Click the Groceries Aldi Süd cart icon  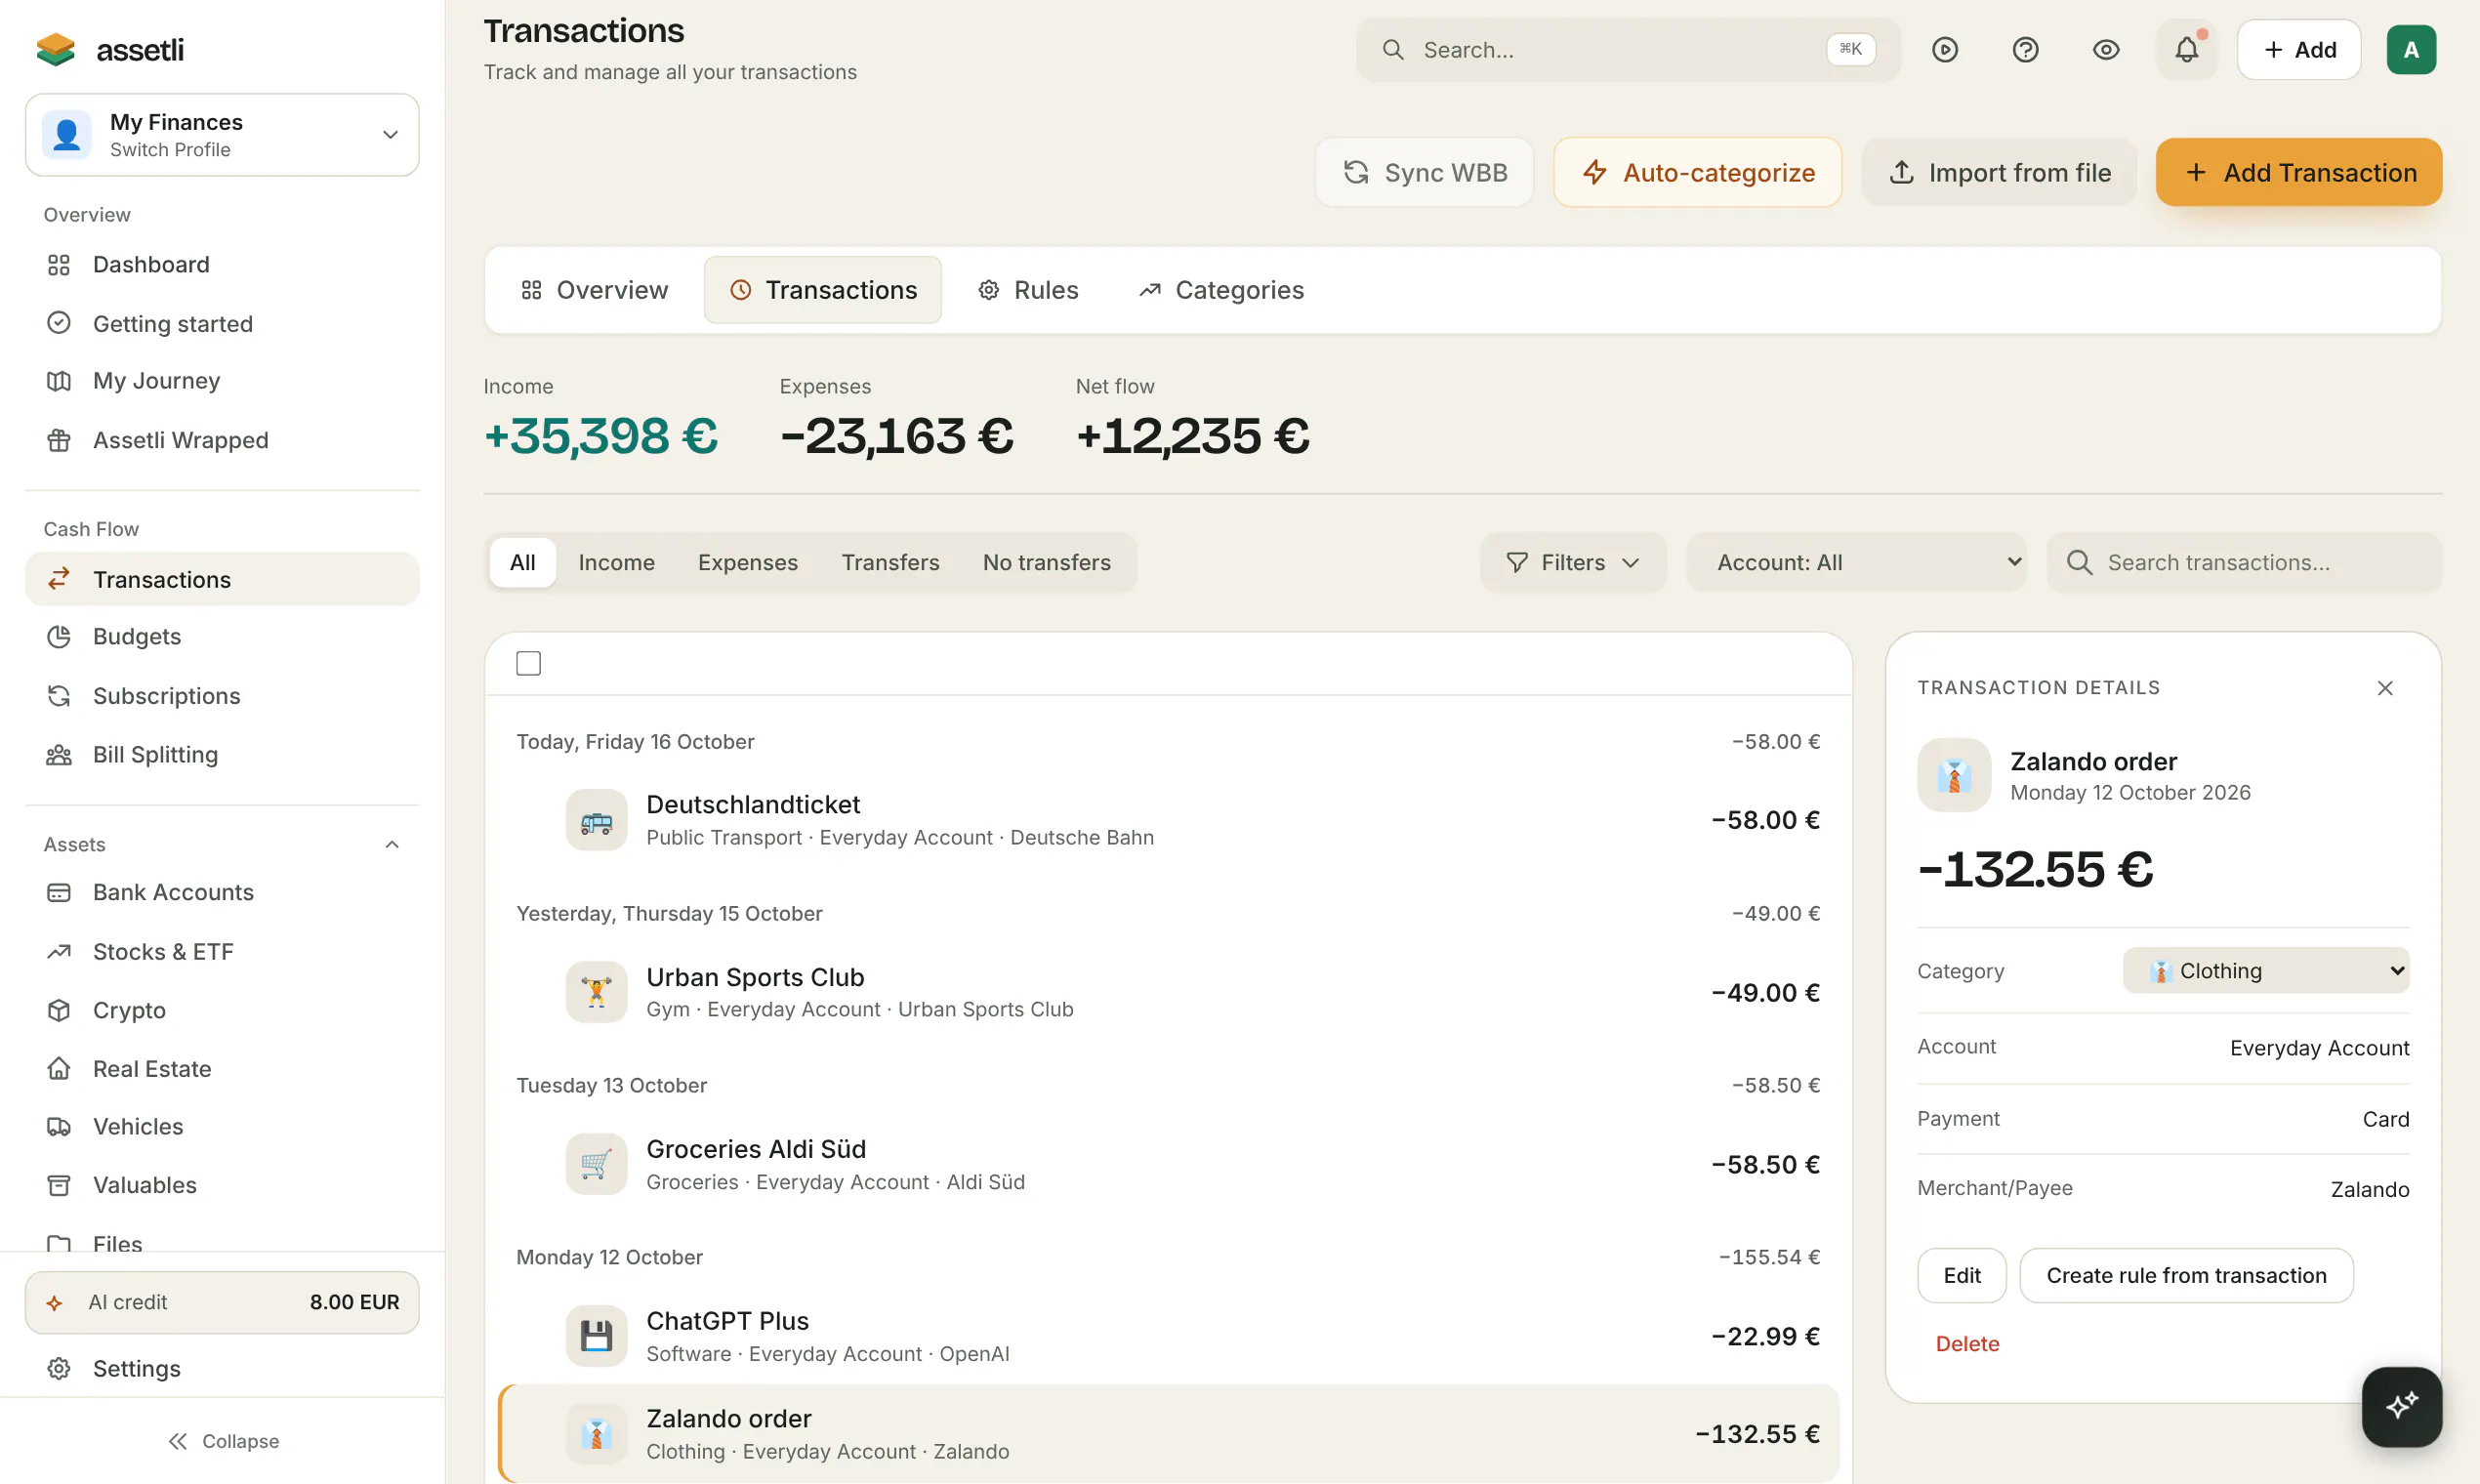click(596, 1164)
